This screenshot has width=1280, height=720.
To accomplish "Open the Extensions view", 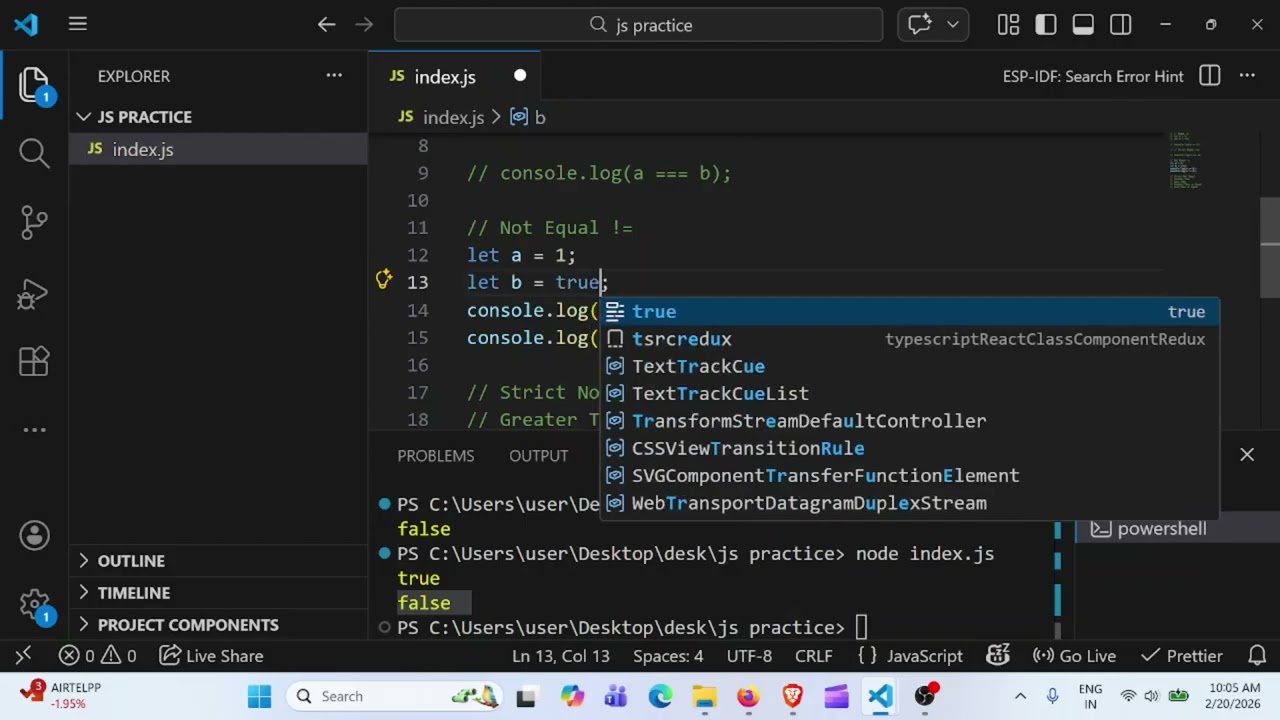I will [34, 361].
